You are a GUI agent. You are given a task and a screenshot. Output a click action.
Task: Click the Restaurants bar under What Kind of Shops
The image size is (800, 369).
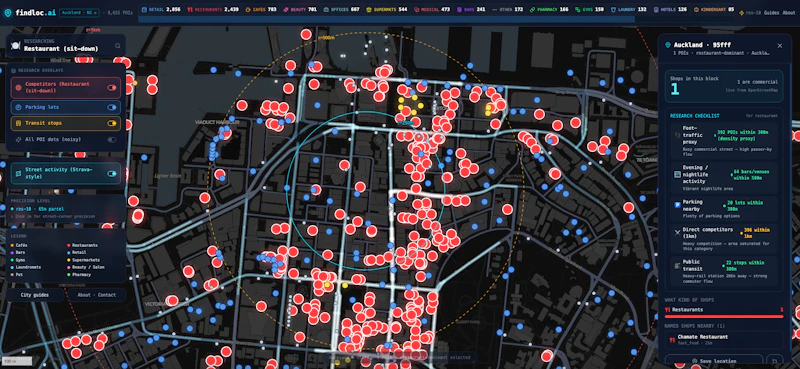724,316
